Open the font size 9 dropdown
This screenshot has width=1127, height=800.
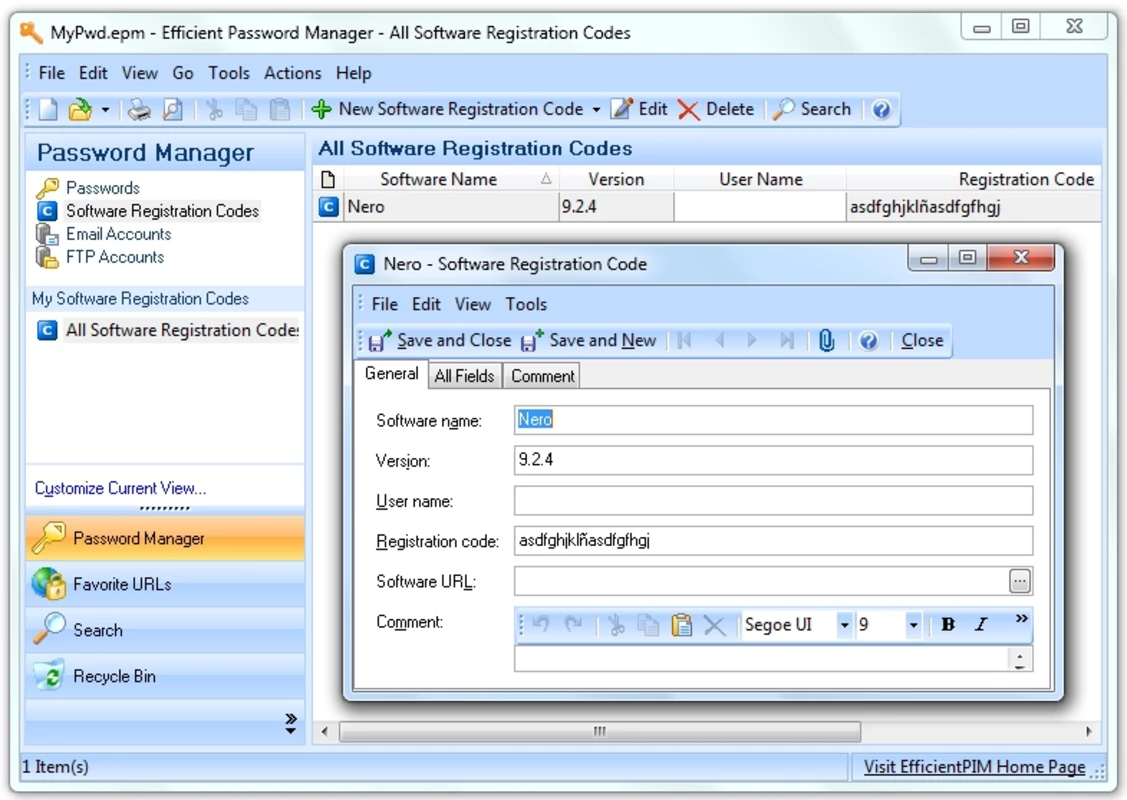click(x=914, y=625)
